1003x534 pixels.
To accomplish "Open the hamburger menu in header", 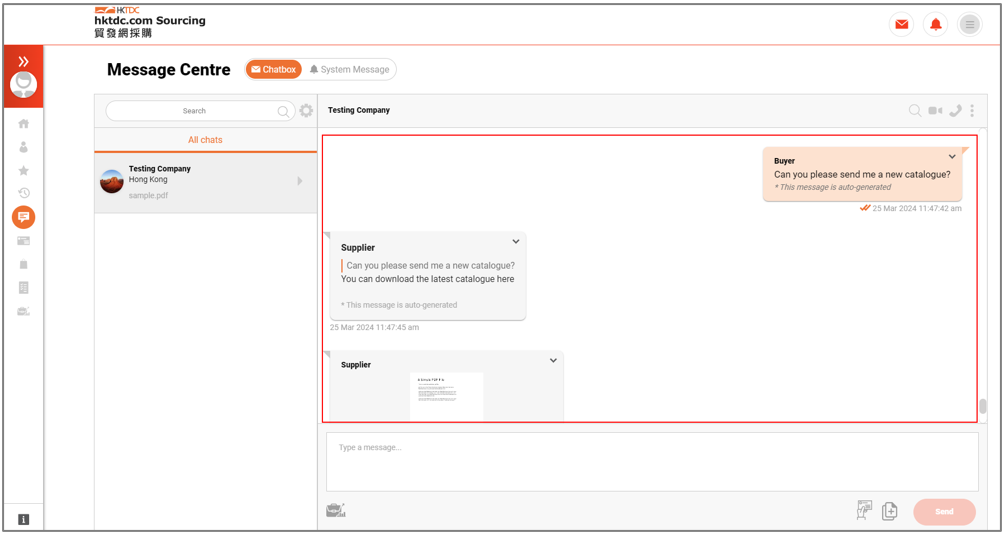I will click(x=969, y=24).
